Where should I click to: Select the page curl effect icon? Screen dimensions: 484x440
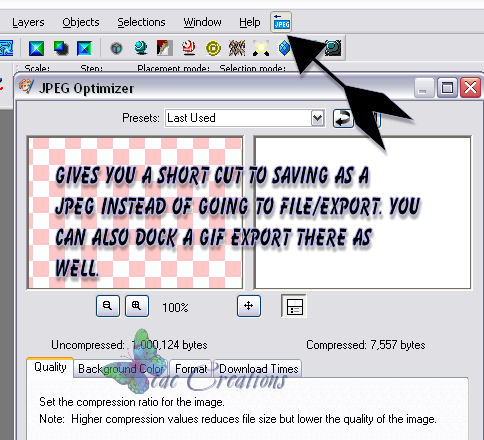click(x=165, y=48)
